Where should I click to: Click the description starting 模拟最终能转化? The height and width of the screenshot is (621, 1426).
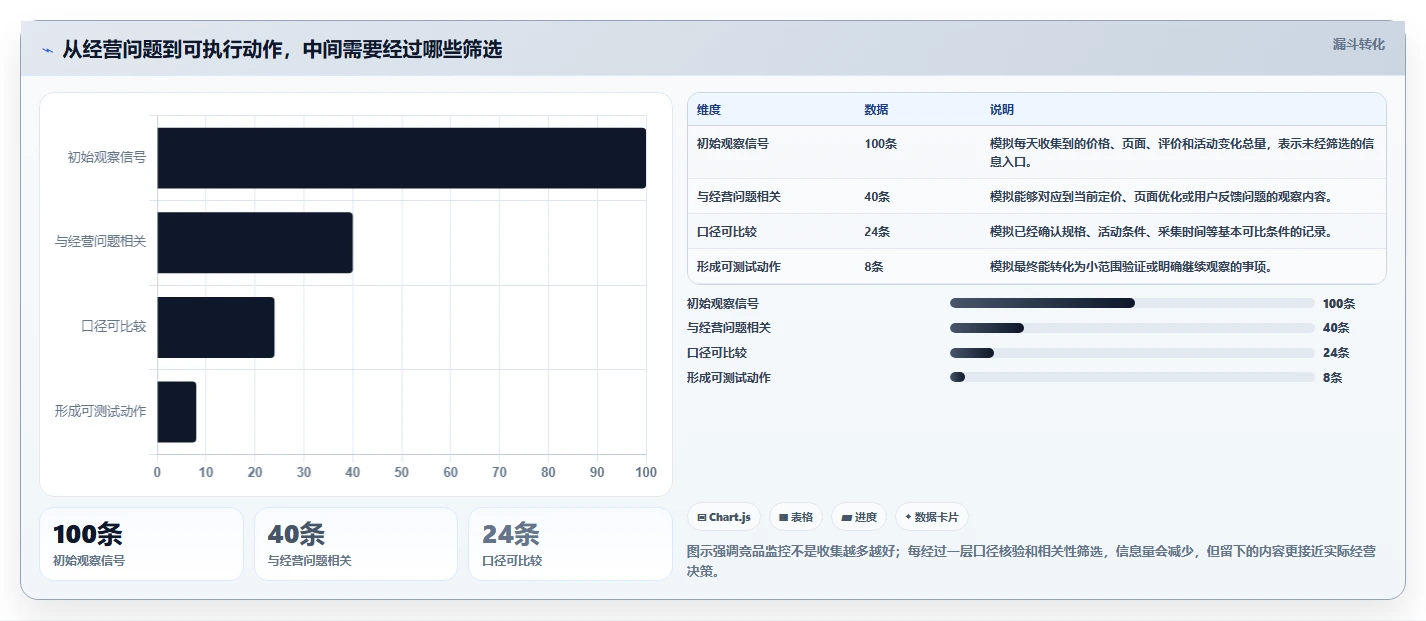point(1131,267)
